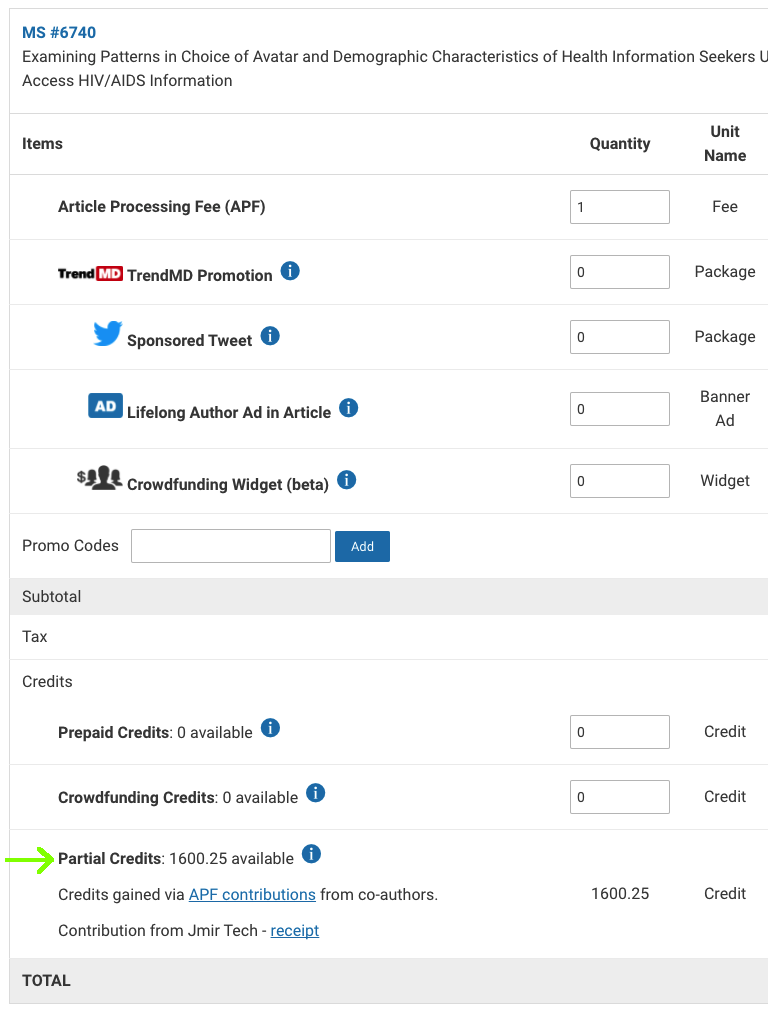Click info icon for Crowdfunding Widget
This screenshot has width=768, height=1015.
coord(347,480)
